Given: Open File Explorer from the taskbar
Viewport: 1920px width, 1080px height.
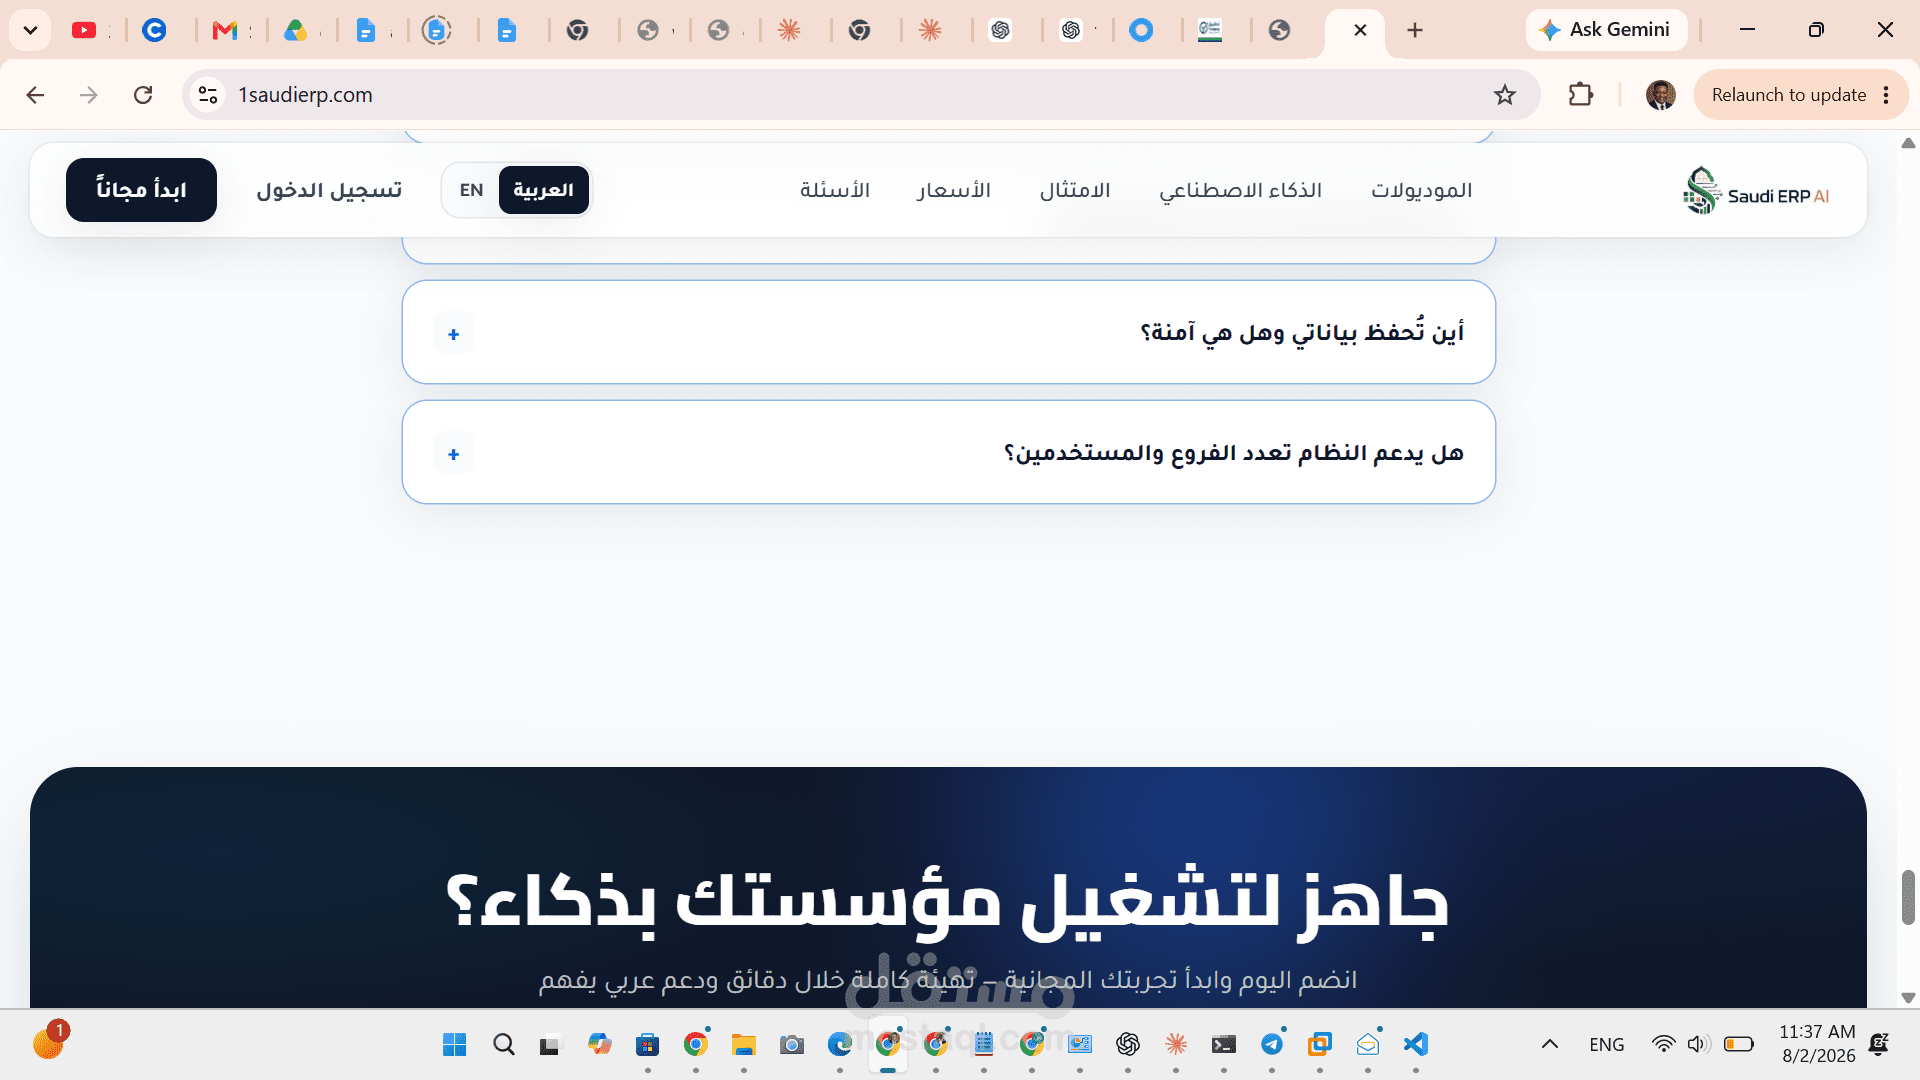Looking at the screenshot, I should [x=743, y=1045].
